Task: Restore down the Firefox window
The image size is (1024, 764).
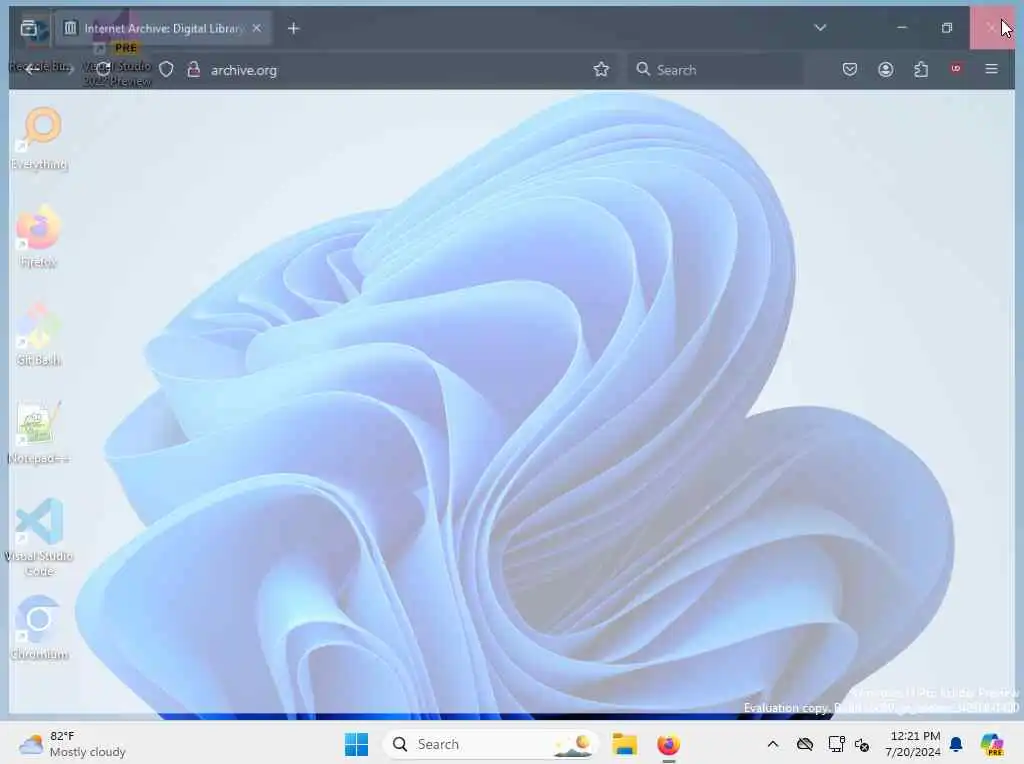Action: click(947, 27)
